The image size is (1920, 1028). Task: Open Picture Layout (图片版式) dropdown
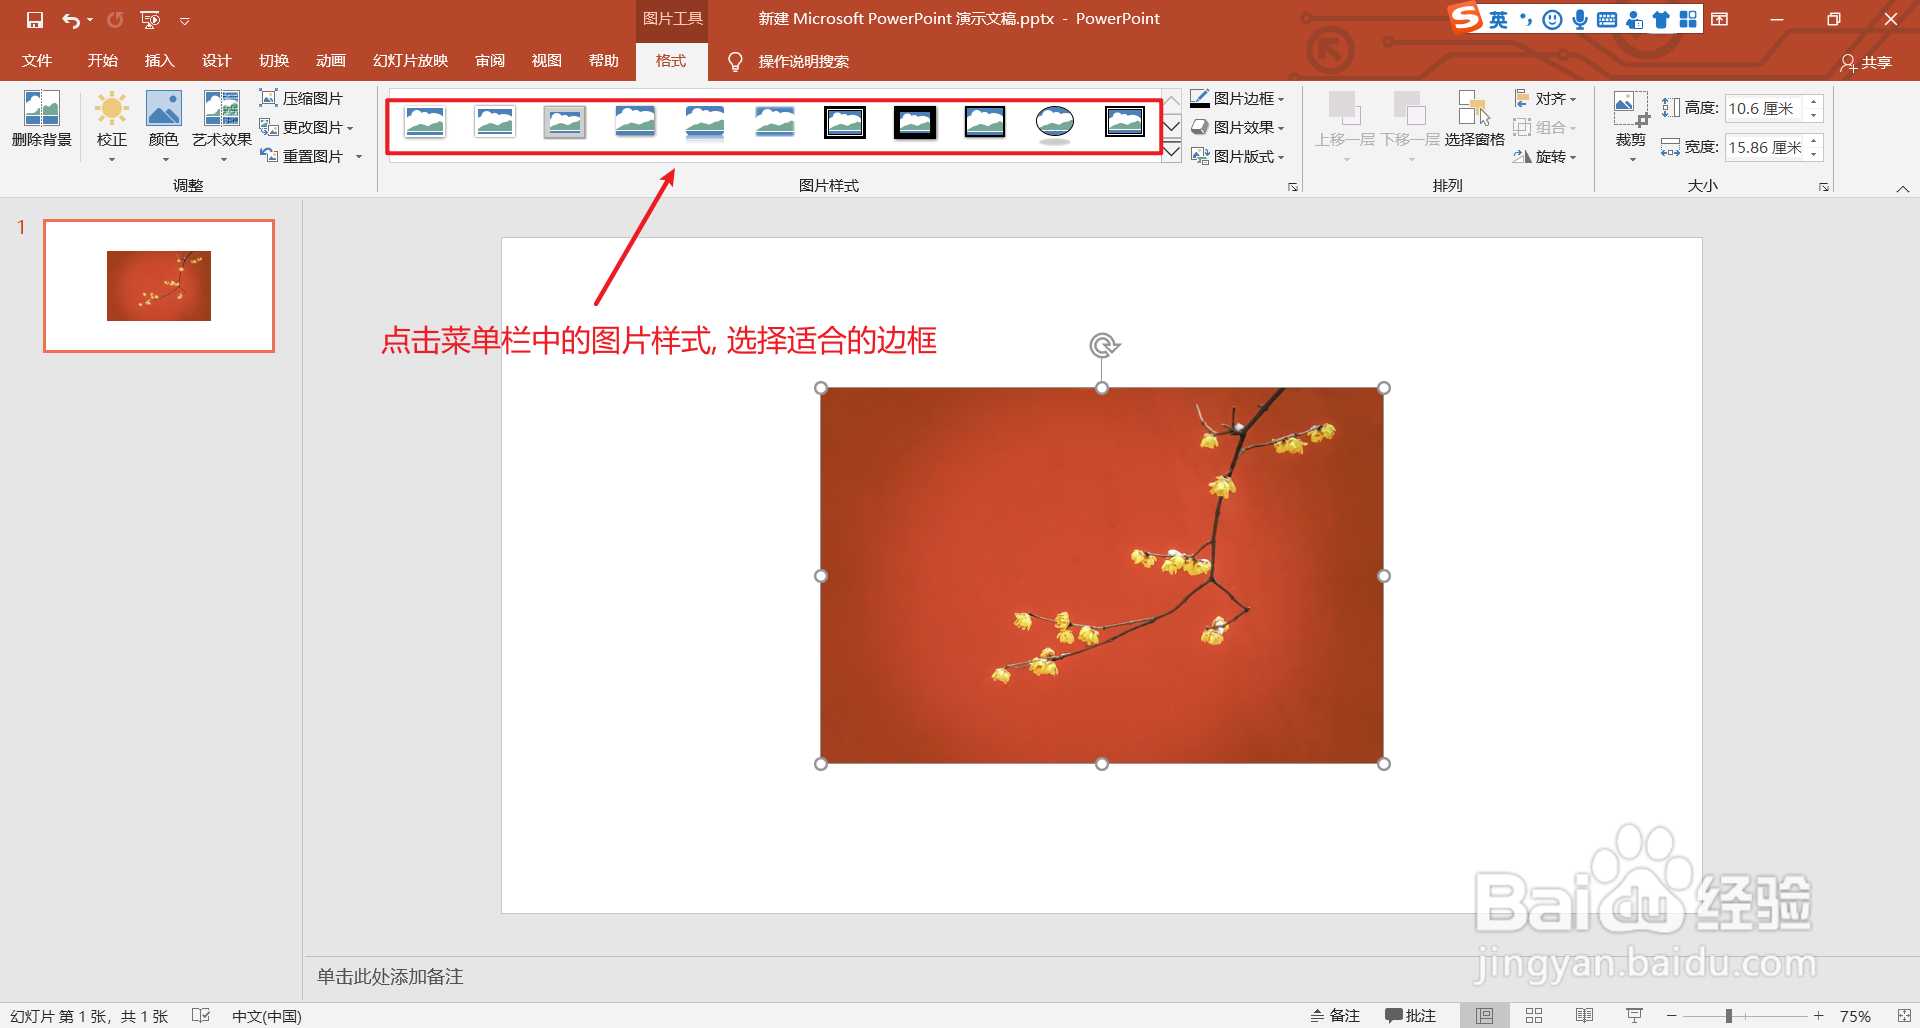coord(1237,156)
